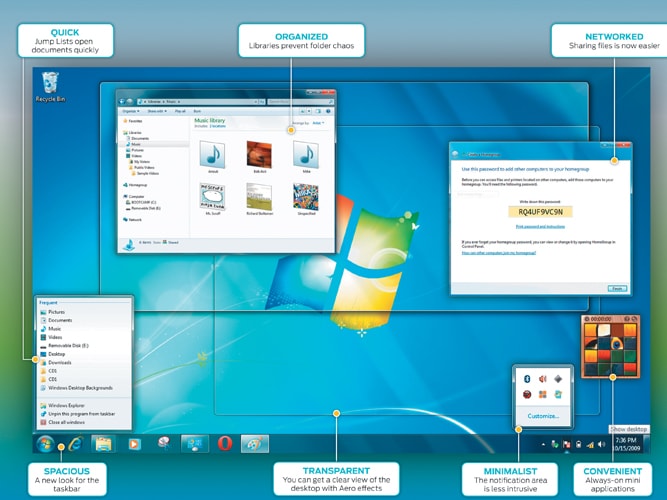Click the Windows Media Player taskbar icon
The image size is (667, 500).
pyautogui.click(x=134, y=443)
